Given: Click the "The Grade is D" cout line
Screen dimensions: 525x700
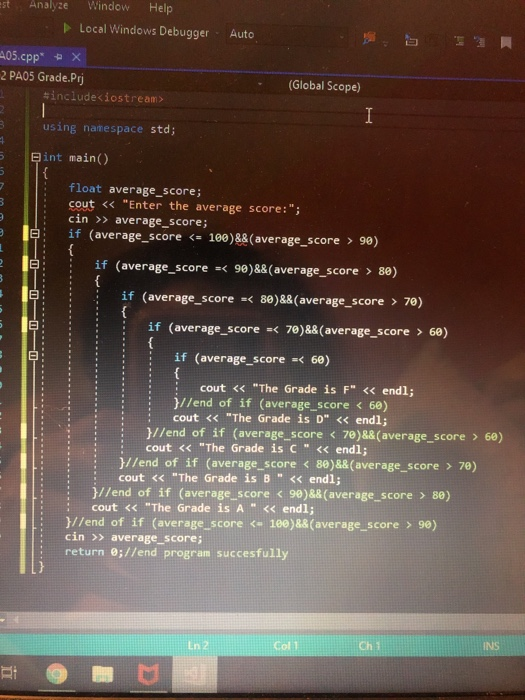Looking at the screenshot, I should [280, 419].
